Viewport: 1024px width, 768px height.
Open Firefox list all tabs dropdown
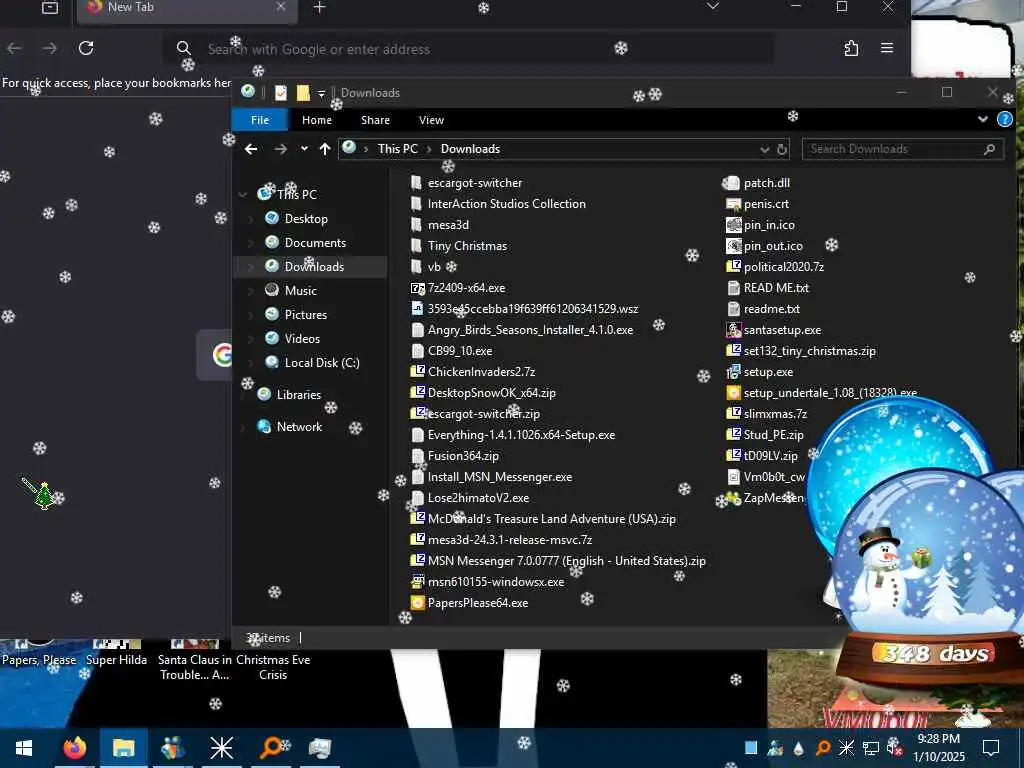coord(713,7)
